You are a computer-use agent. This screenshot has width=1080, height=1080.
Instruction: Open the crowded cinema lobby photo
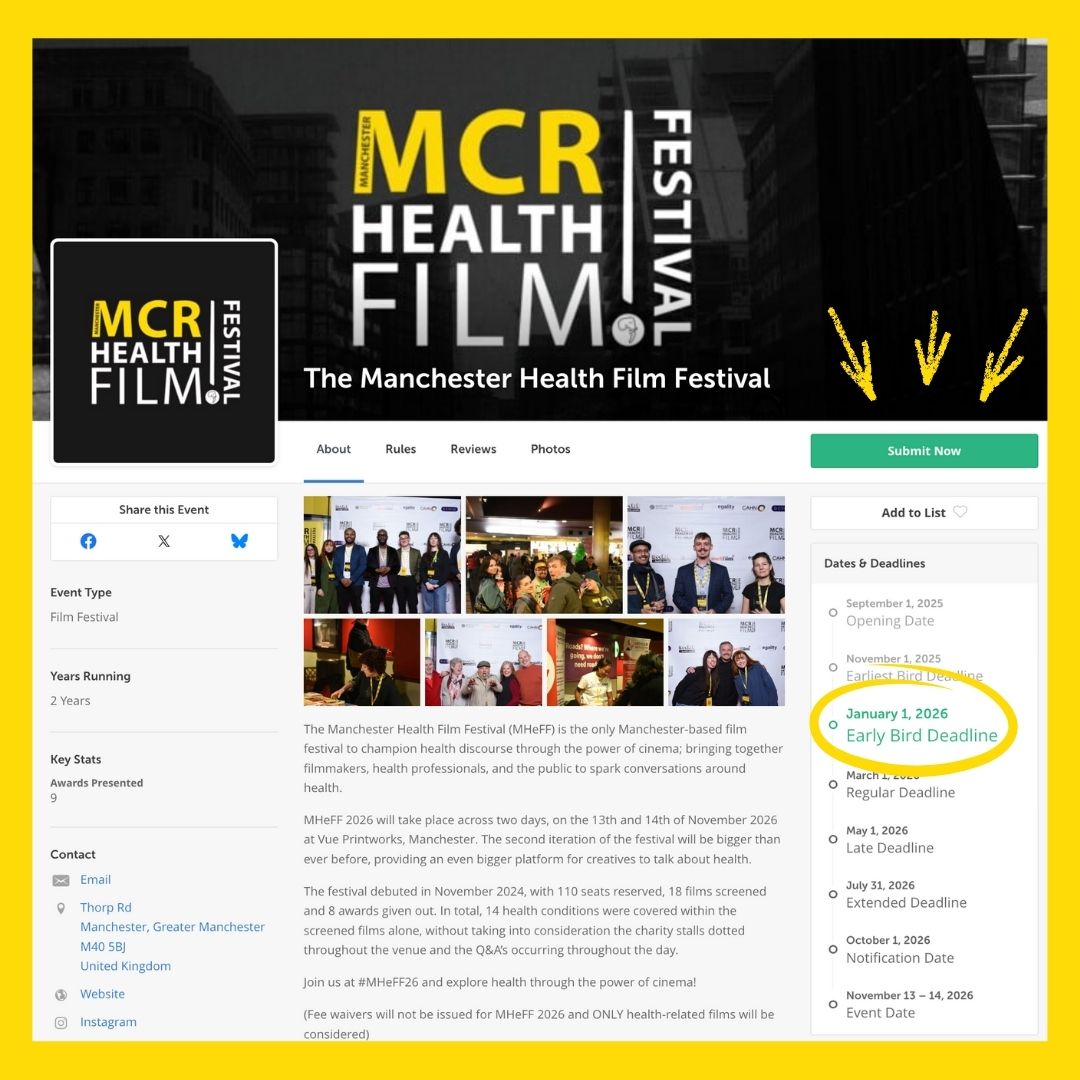tap(544, 554)
